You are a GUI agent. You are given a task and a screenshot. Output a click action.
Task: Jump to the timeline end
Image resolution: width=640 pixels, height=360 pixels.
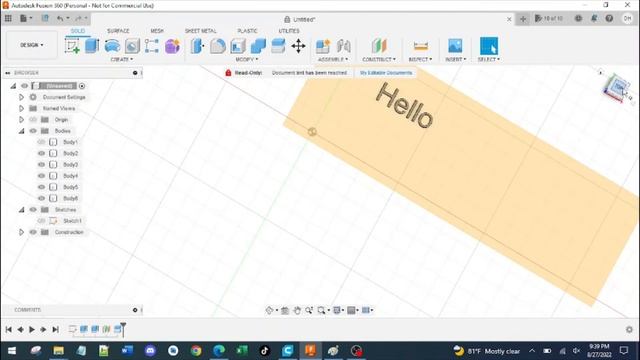coord(56,329)
